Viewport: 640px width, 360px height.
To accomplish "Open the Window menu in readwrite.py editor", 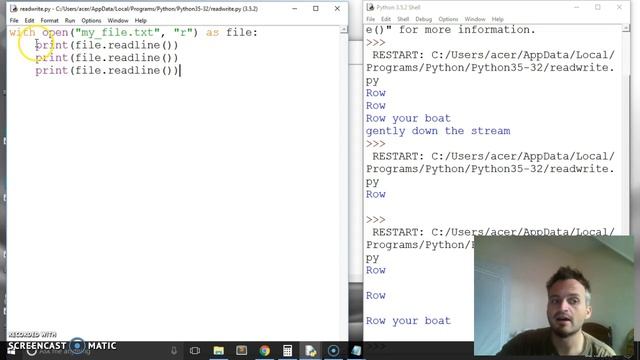I will 118,20.
